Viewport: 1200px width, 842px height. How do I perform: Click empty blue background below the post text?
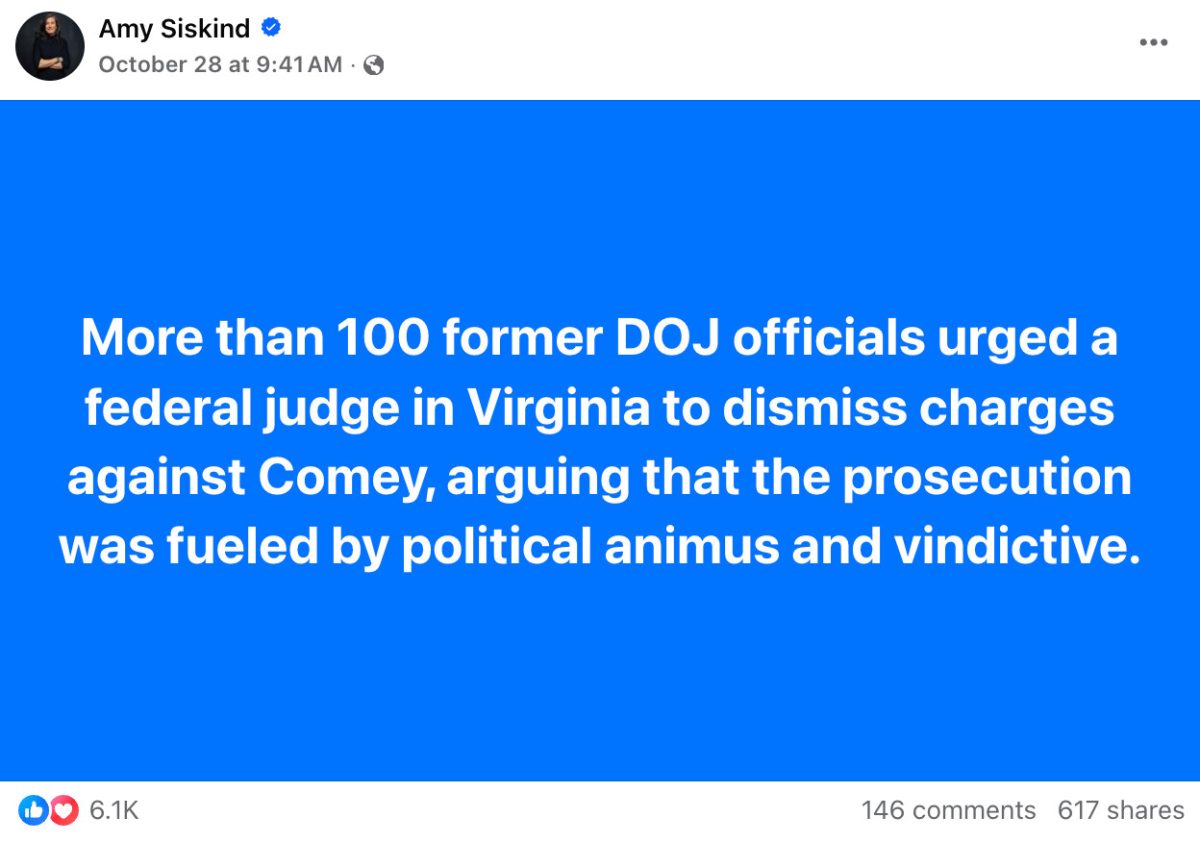tap(600, 680)
